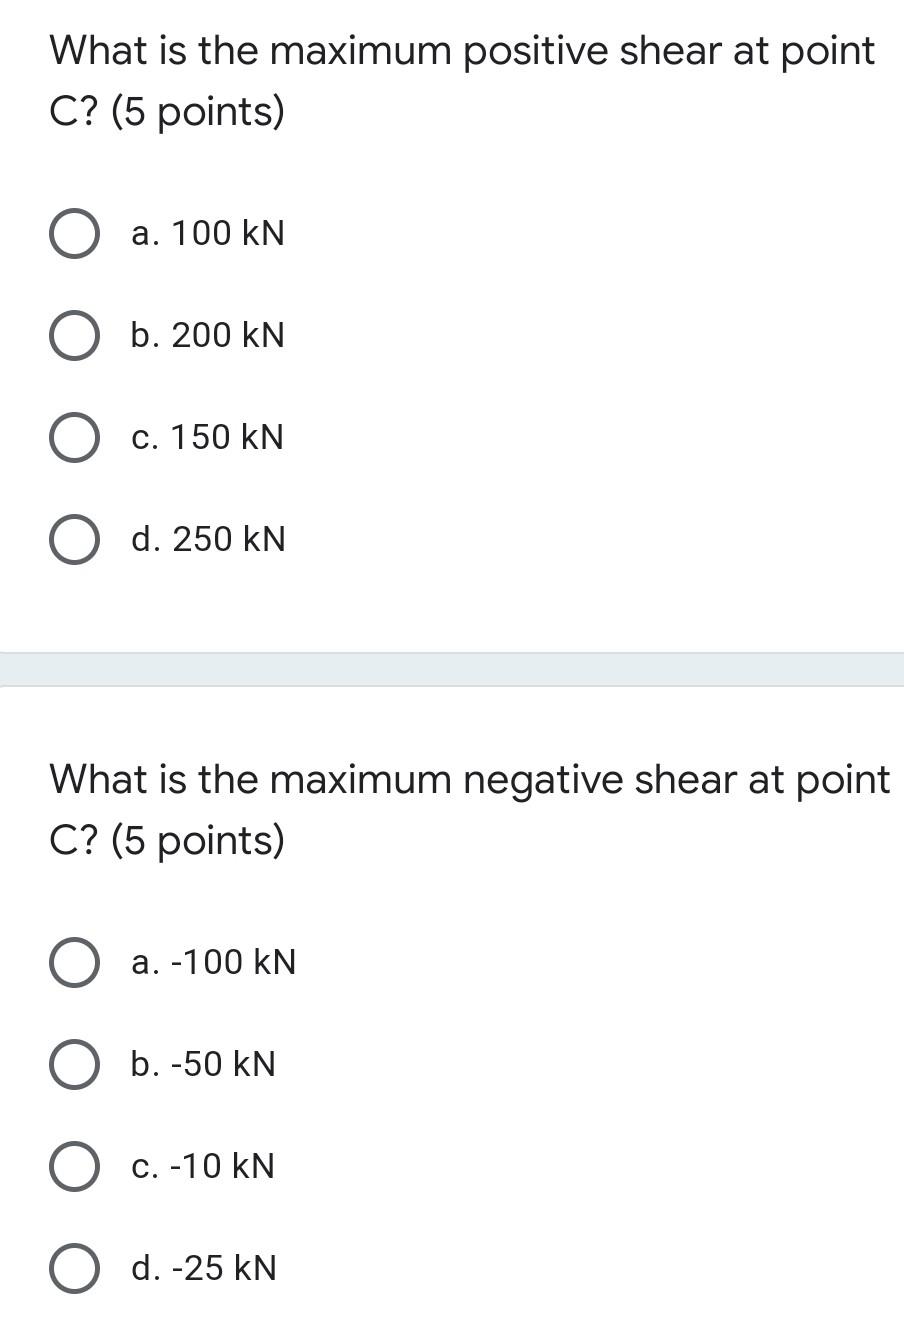Click the text label '-50 kN'
This screenshot has width=904, height=1331.
pyautogui.click(x=204, y=1064)
